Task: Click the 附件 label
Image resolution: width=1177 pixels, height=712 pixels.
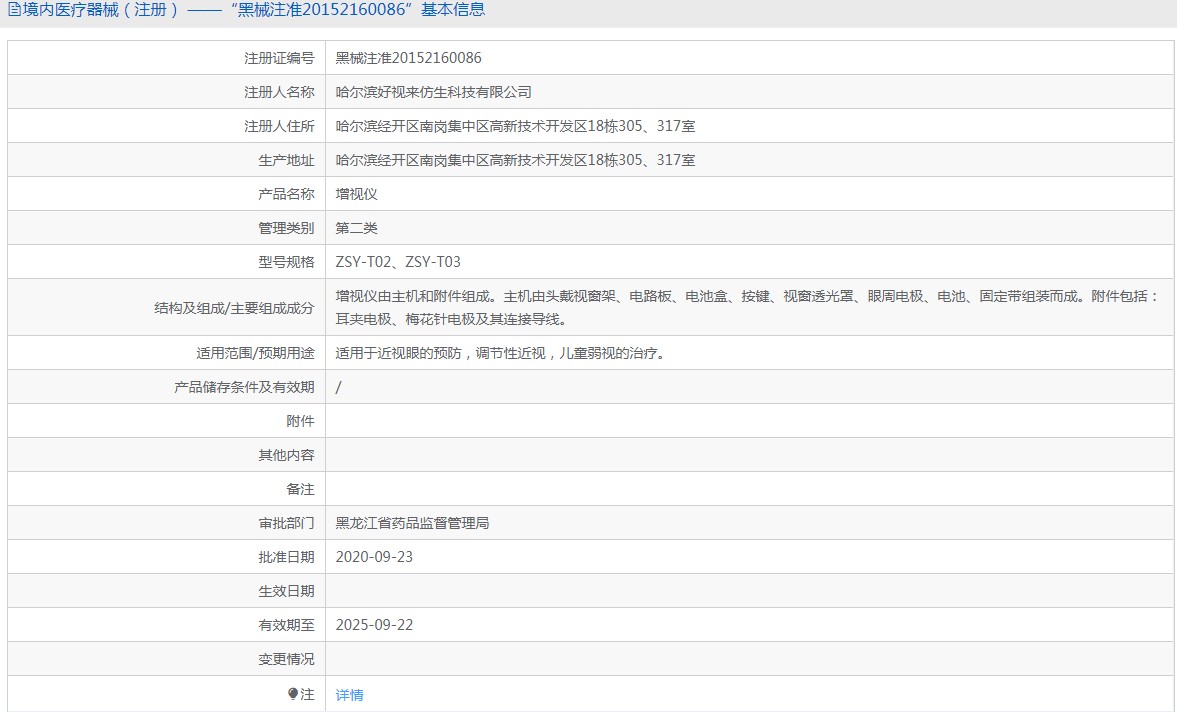Action: tap(300, 421)
